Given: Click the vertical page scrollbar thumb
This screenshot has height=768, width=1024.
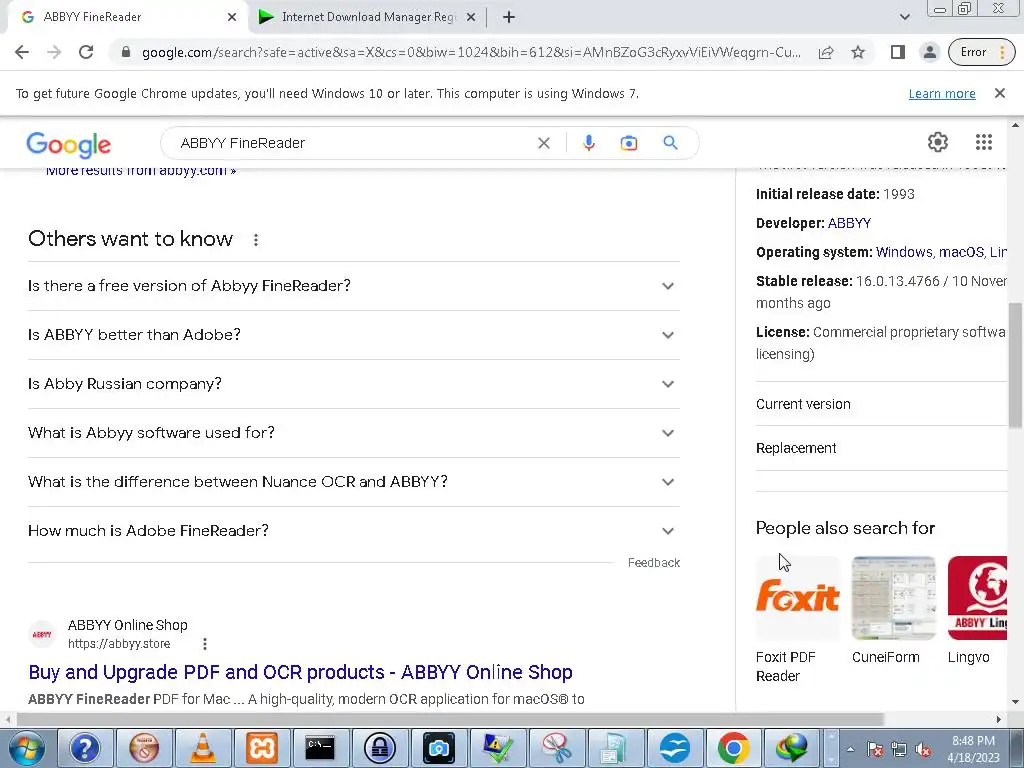Looking at the screenshot, I should click(1016, 364).
